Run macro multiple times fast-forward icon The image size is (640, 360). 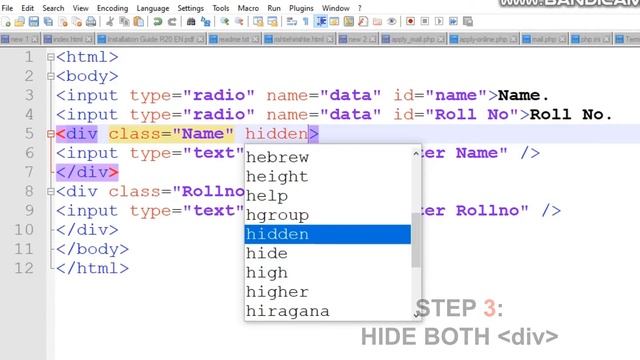point(453,21)
